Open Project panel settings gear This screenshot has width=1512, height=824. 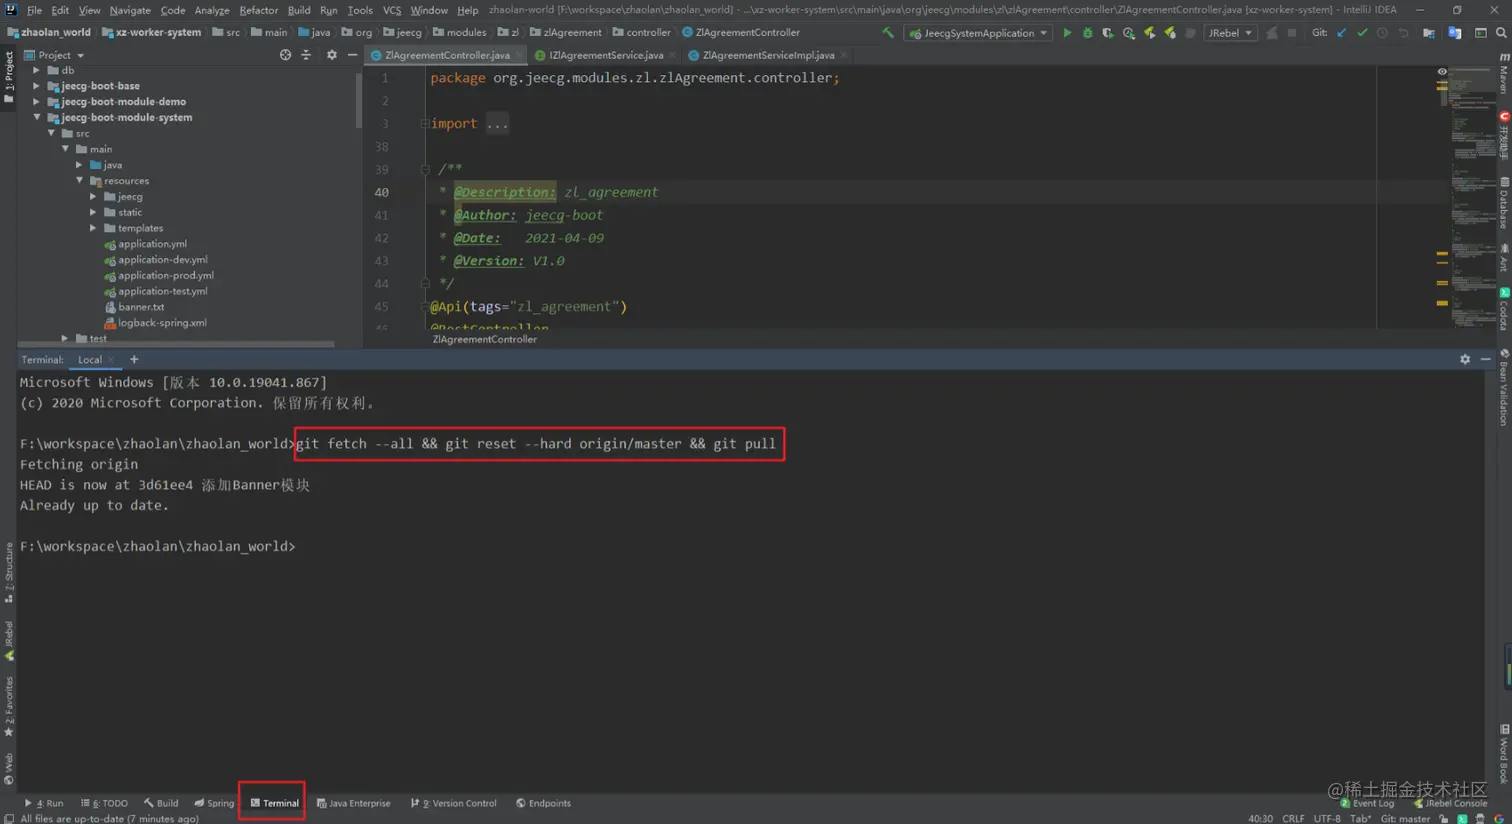click(332, 55)
